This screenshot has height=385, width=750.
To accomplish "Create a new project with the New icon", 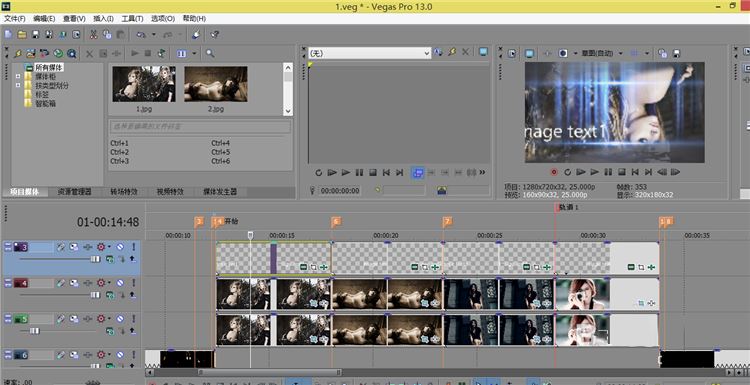I will tap(8, 34).
